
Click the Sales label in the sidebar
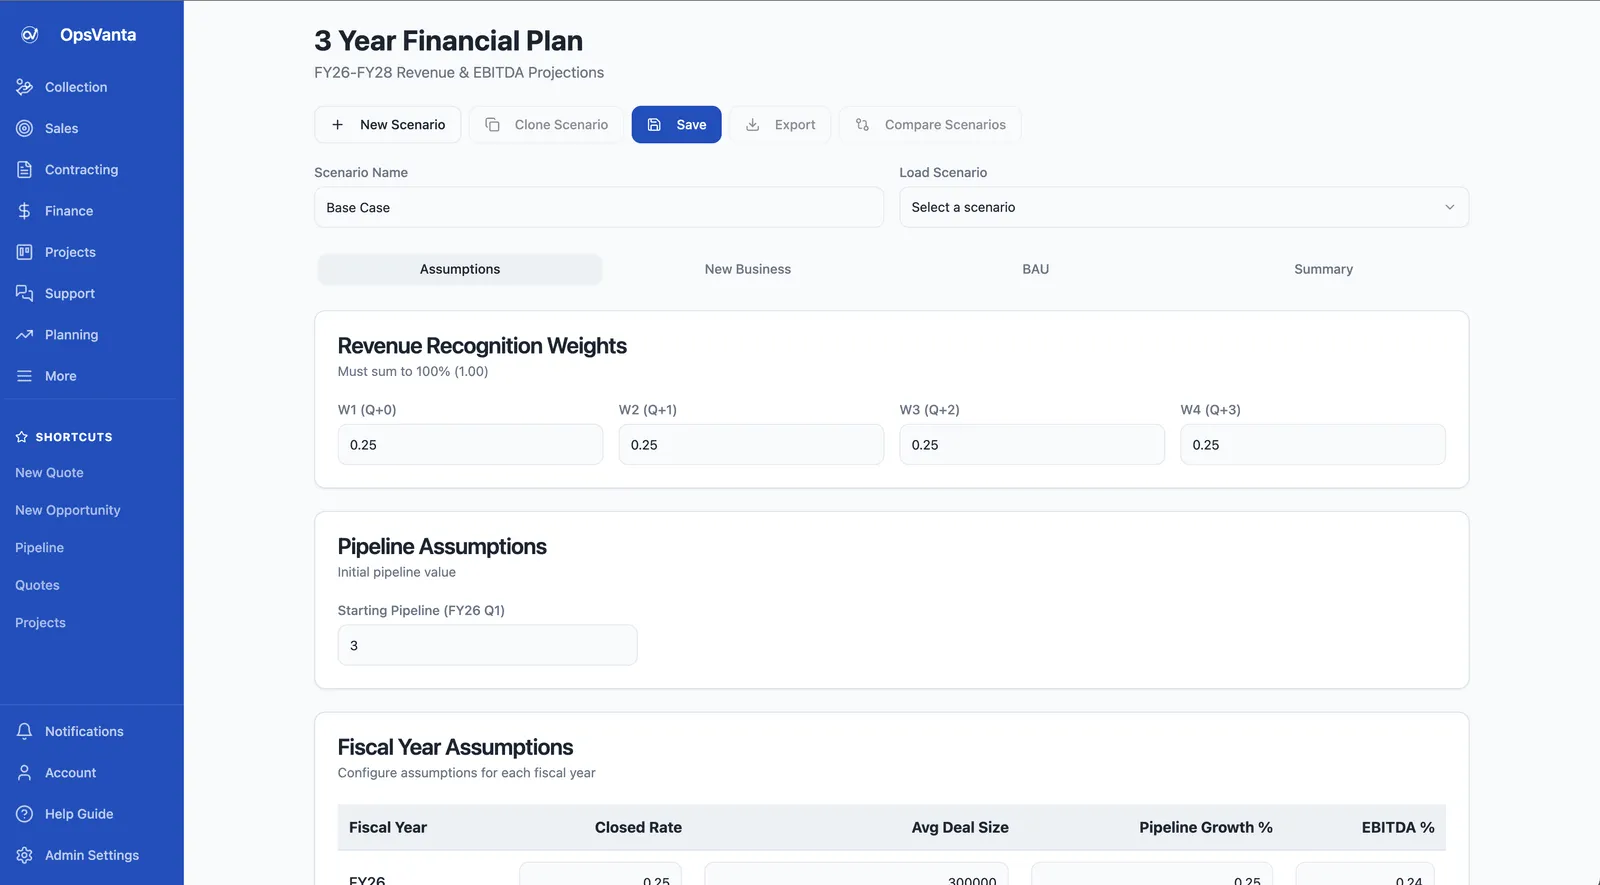point(62,128)
